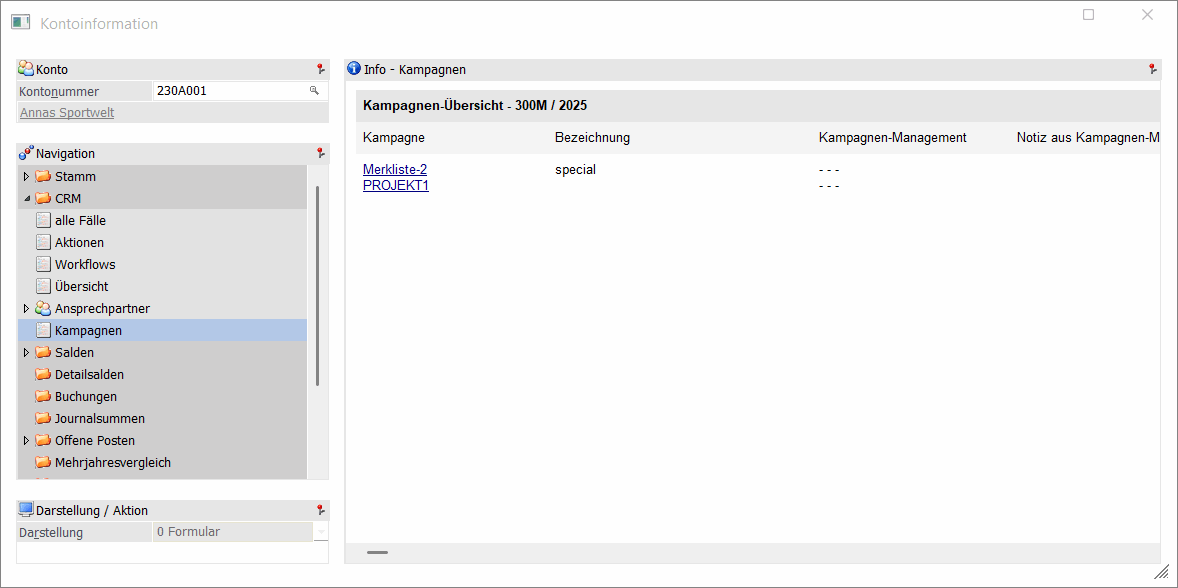The width and height of the screenshot is (1178, 588).
Task: Open the Darstellung dropdown arrow
Action: coord(322,532)
